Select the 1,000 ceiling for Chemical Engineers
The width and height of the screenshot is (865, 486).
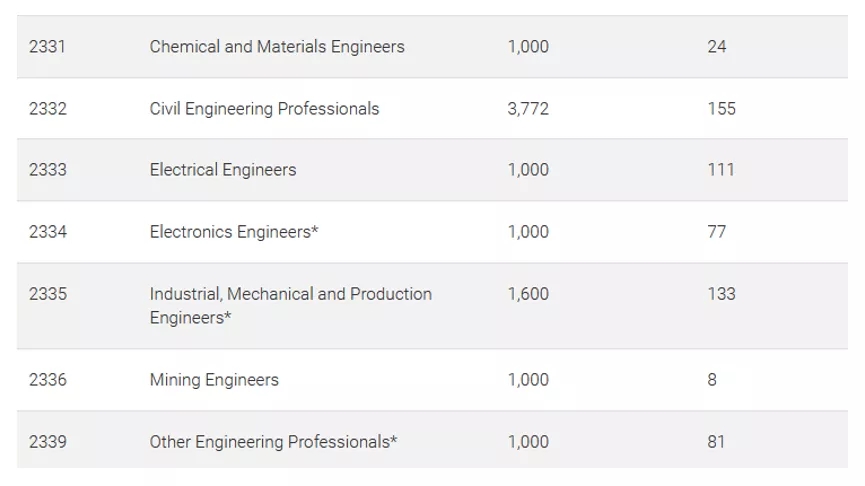(528, 46)
